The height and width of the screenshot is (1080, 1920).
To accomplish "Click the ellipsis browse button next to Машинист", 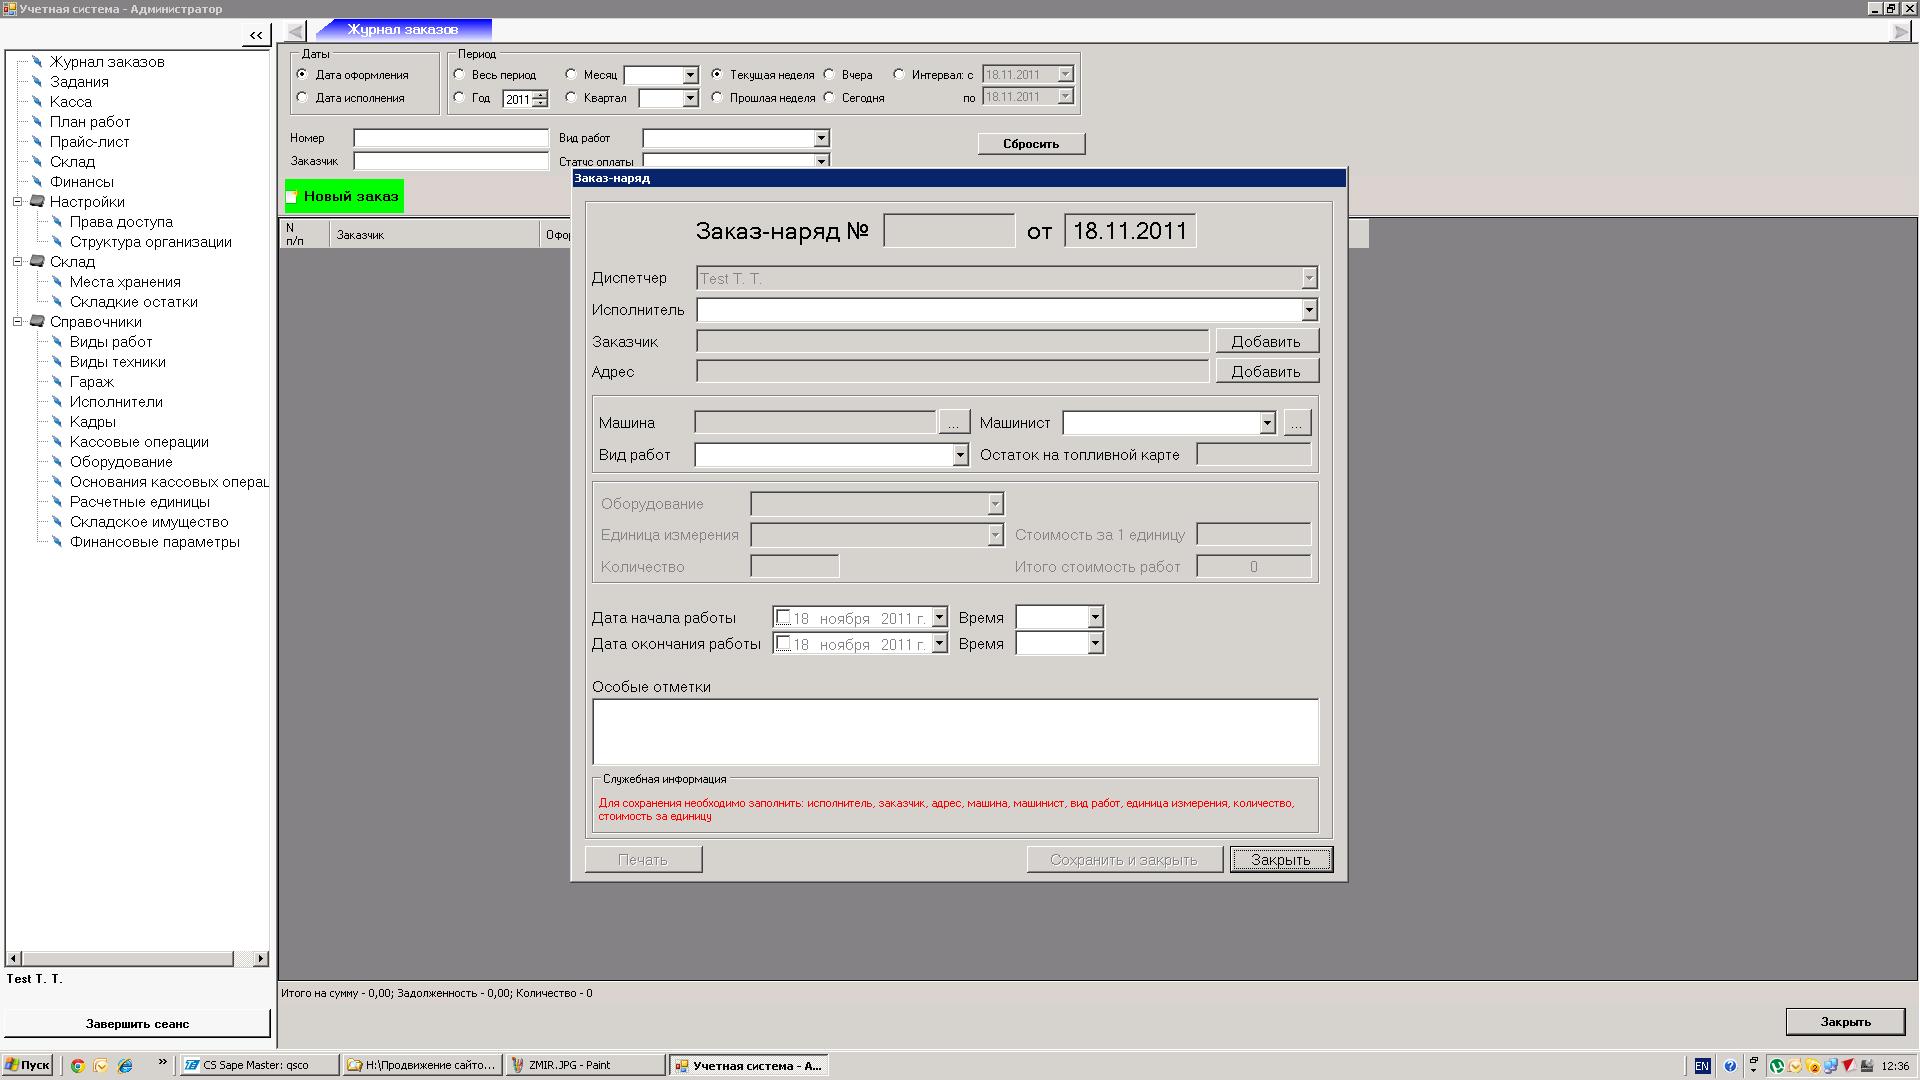I will pyautogui.click(x=1296, y=423).
